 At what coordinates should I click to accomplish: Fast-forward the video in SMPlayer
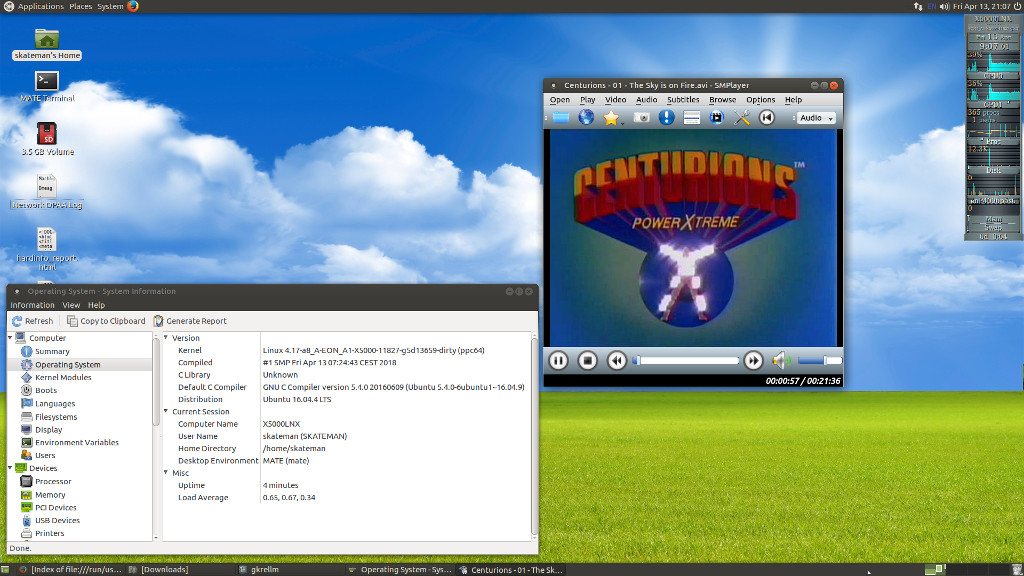pyautogui.click(x=753, y=360)
